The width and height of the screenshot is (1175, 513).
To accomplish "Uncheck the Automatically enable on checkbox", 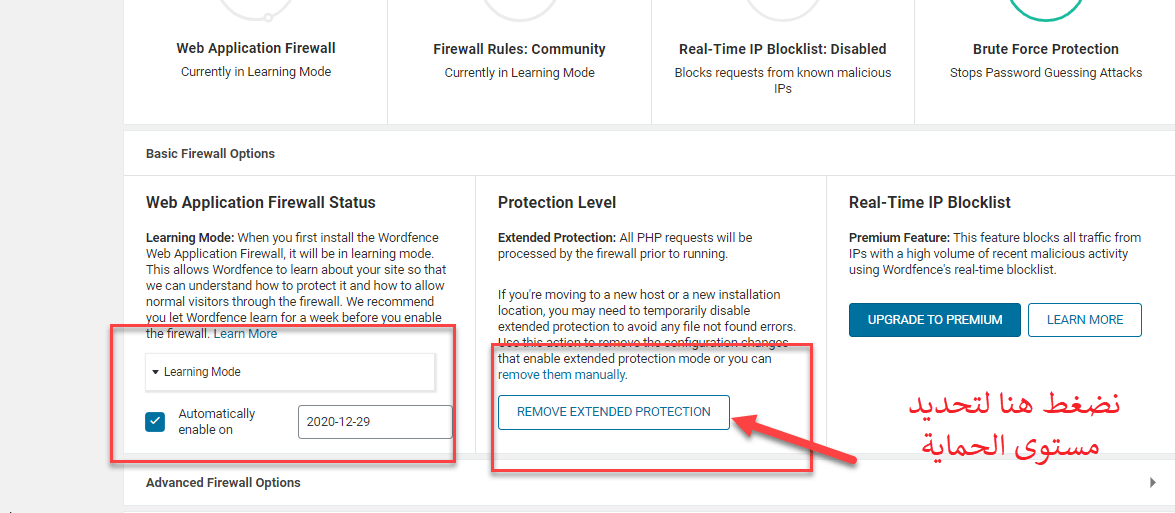I will point(155,422).
